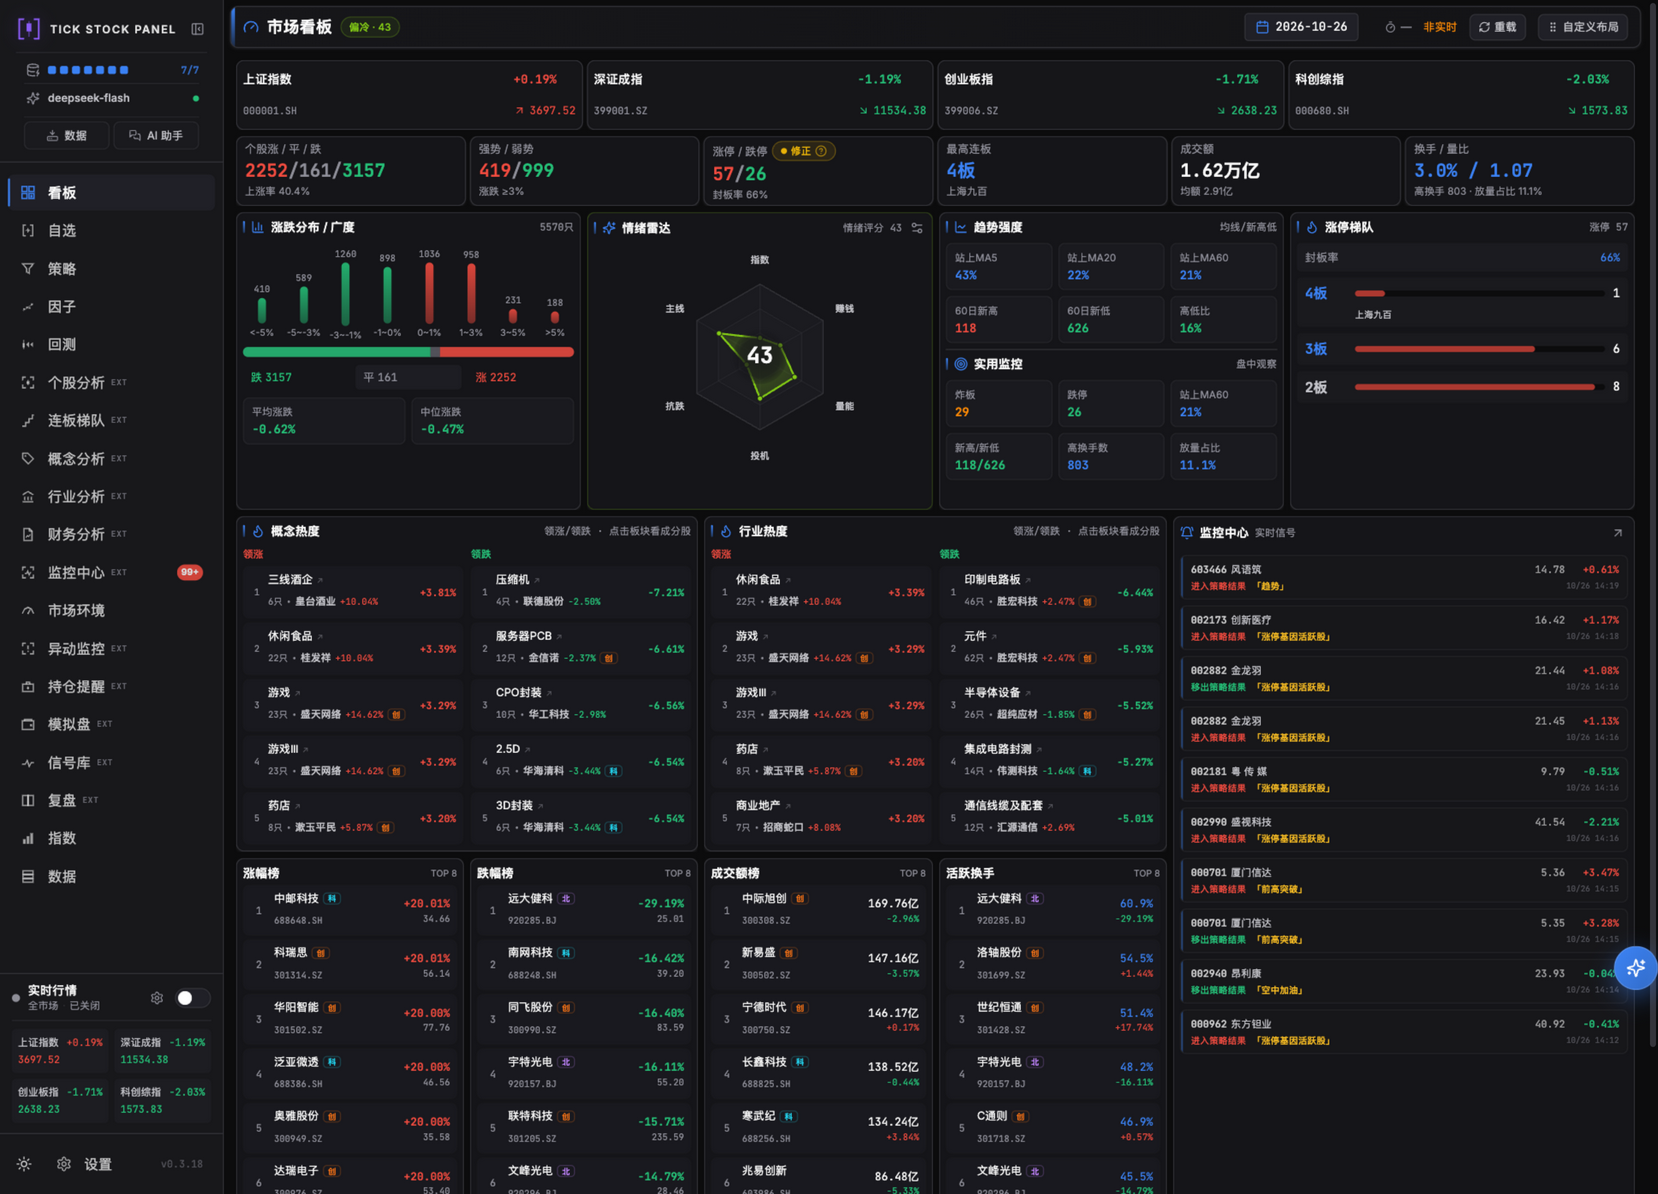Click the 持仓提醒 sidebar icon
Screen dimensions: 1658x1194
click(28, 686)
